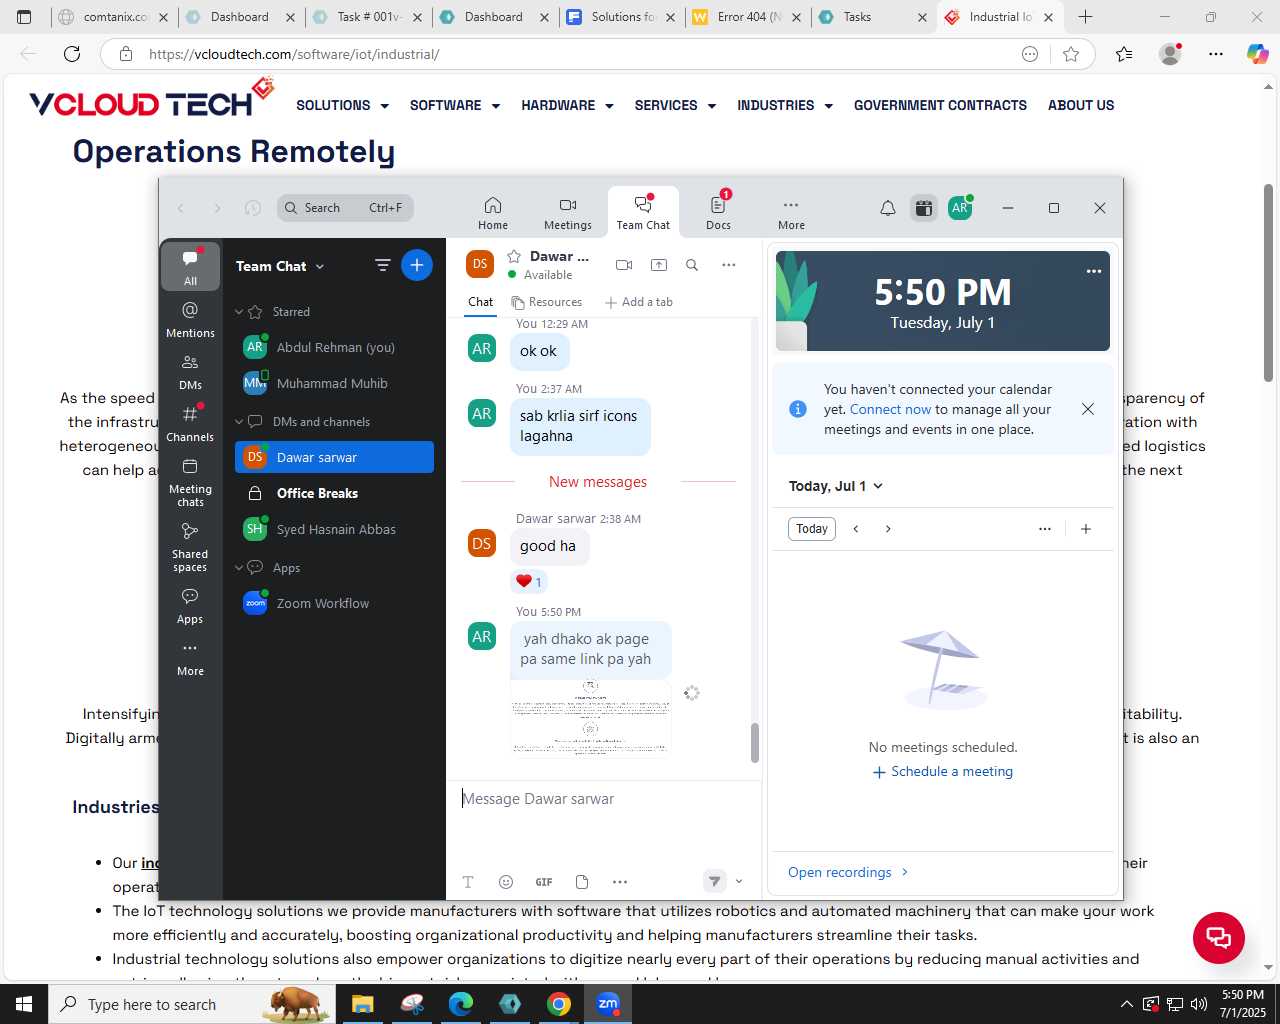This screenshot has width=1280, height=1024.
Task: Click the text formatting T icon
Action: [x=468, y=882]
